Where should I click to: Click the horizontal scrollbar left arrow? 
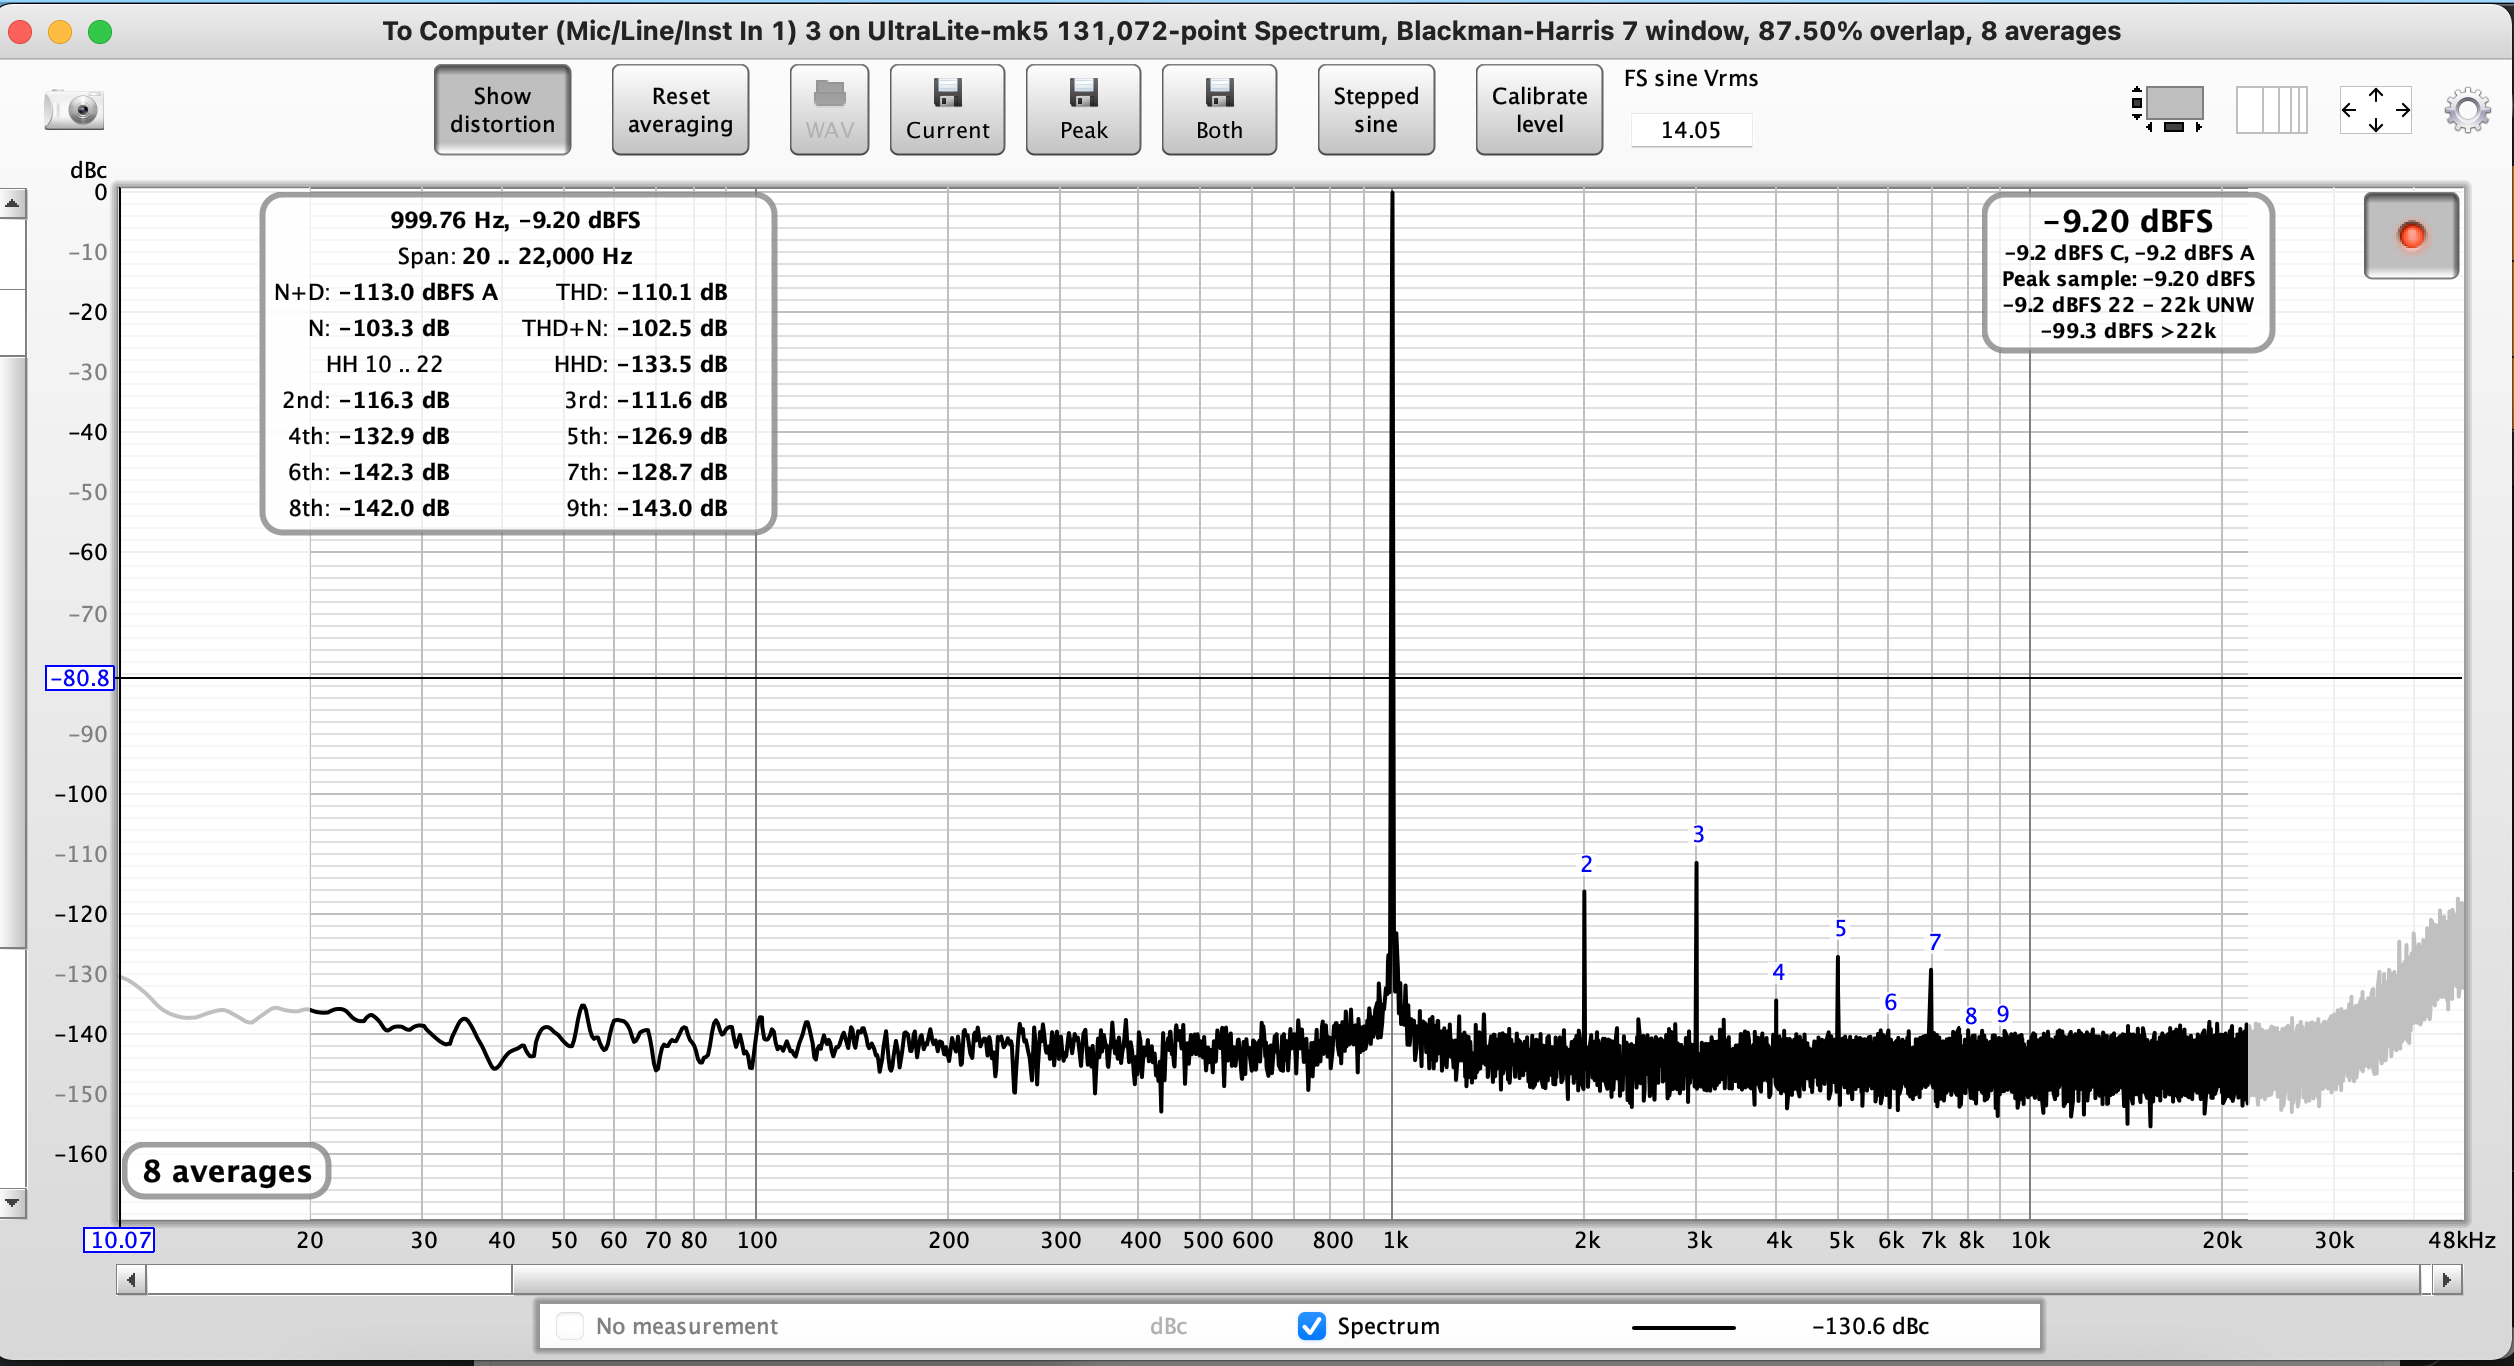131,1279
